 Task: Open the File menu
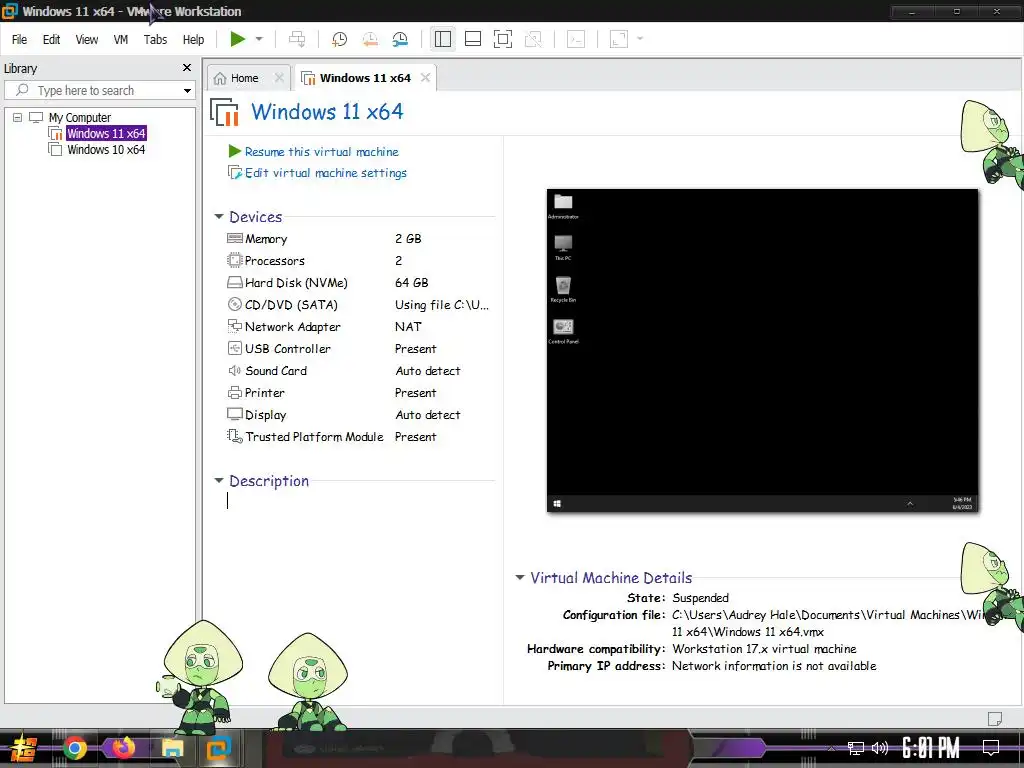tap(20, 40)
